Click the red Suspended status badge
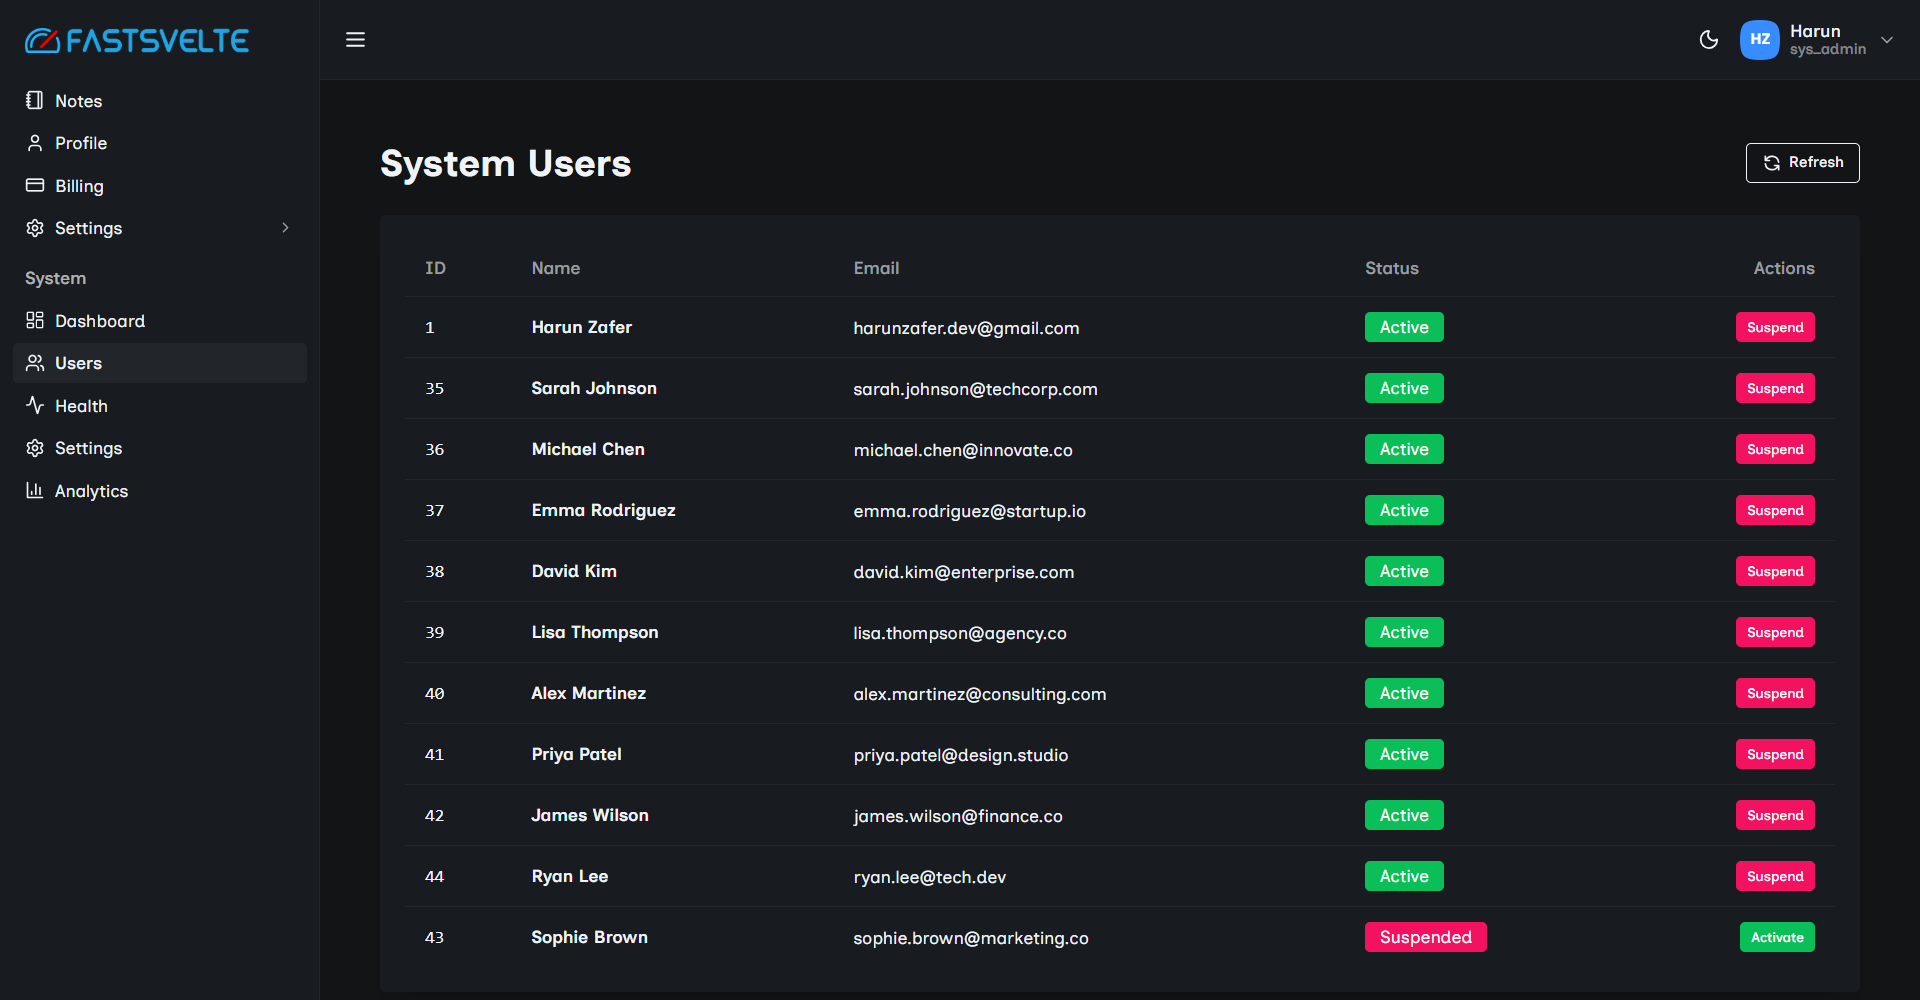 point(1425,937)
